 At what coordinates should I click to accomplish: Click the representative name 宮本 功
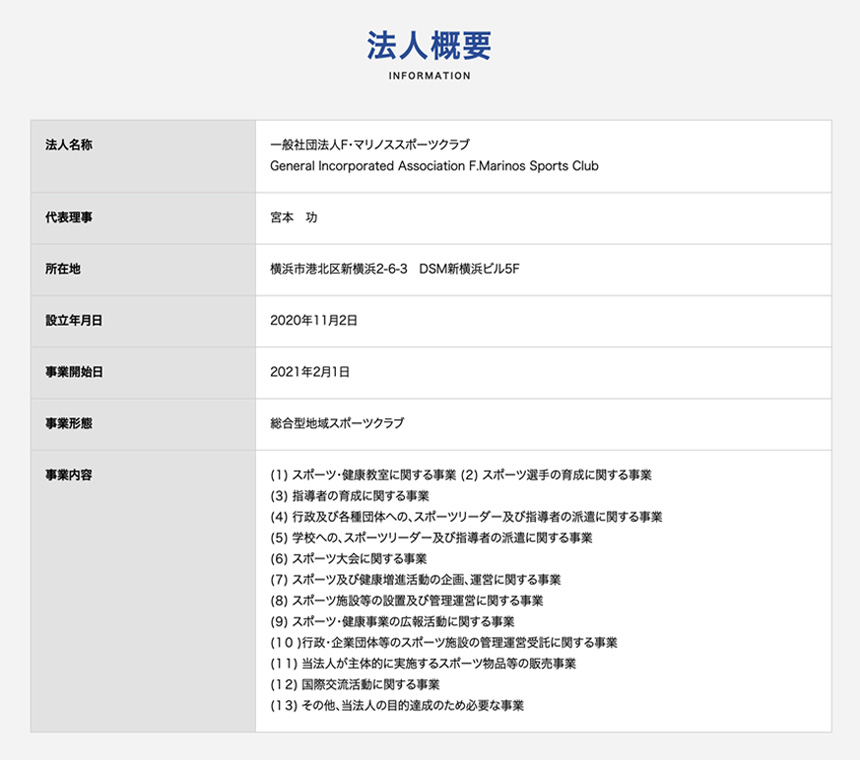pyautogui.click(x=293, y=218)
